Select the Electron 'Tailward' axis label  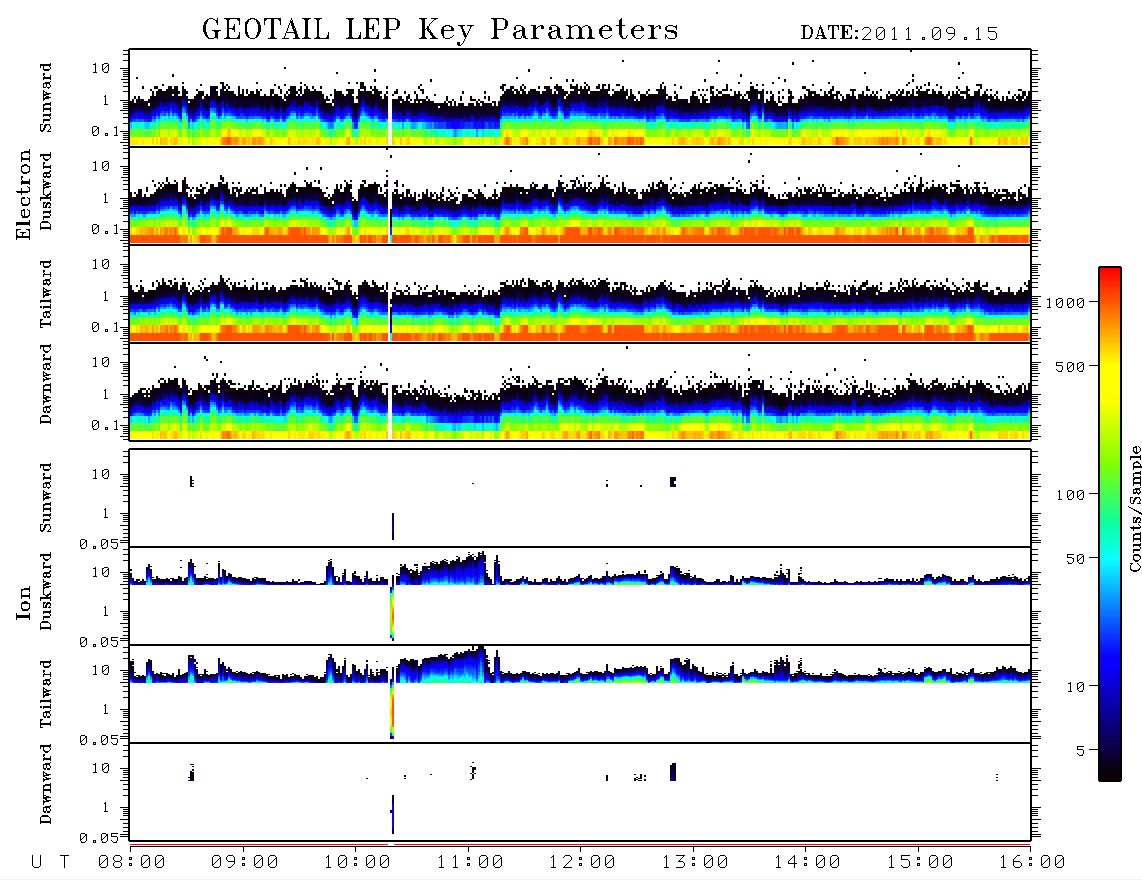46,294
